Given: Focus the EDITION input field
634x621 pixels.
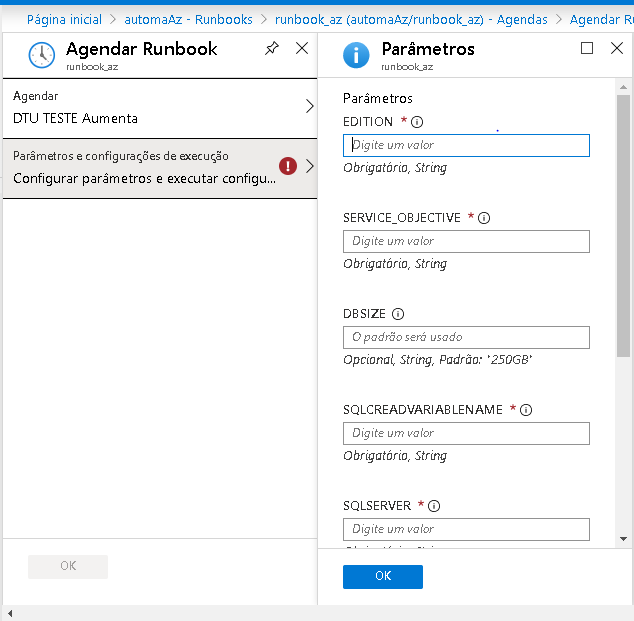Looking at the screenshot, I should pos(466,145).
